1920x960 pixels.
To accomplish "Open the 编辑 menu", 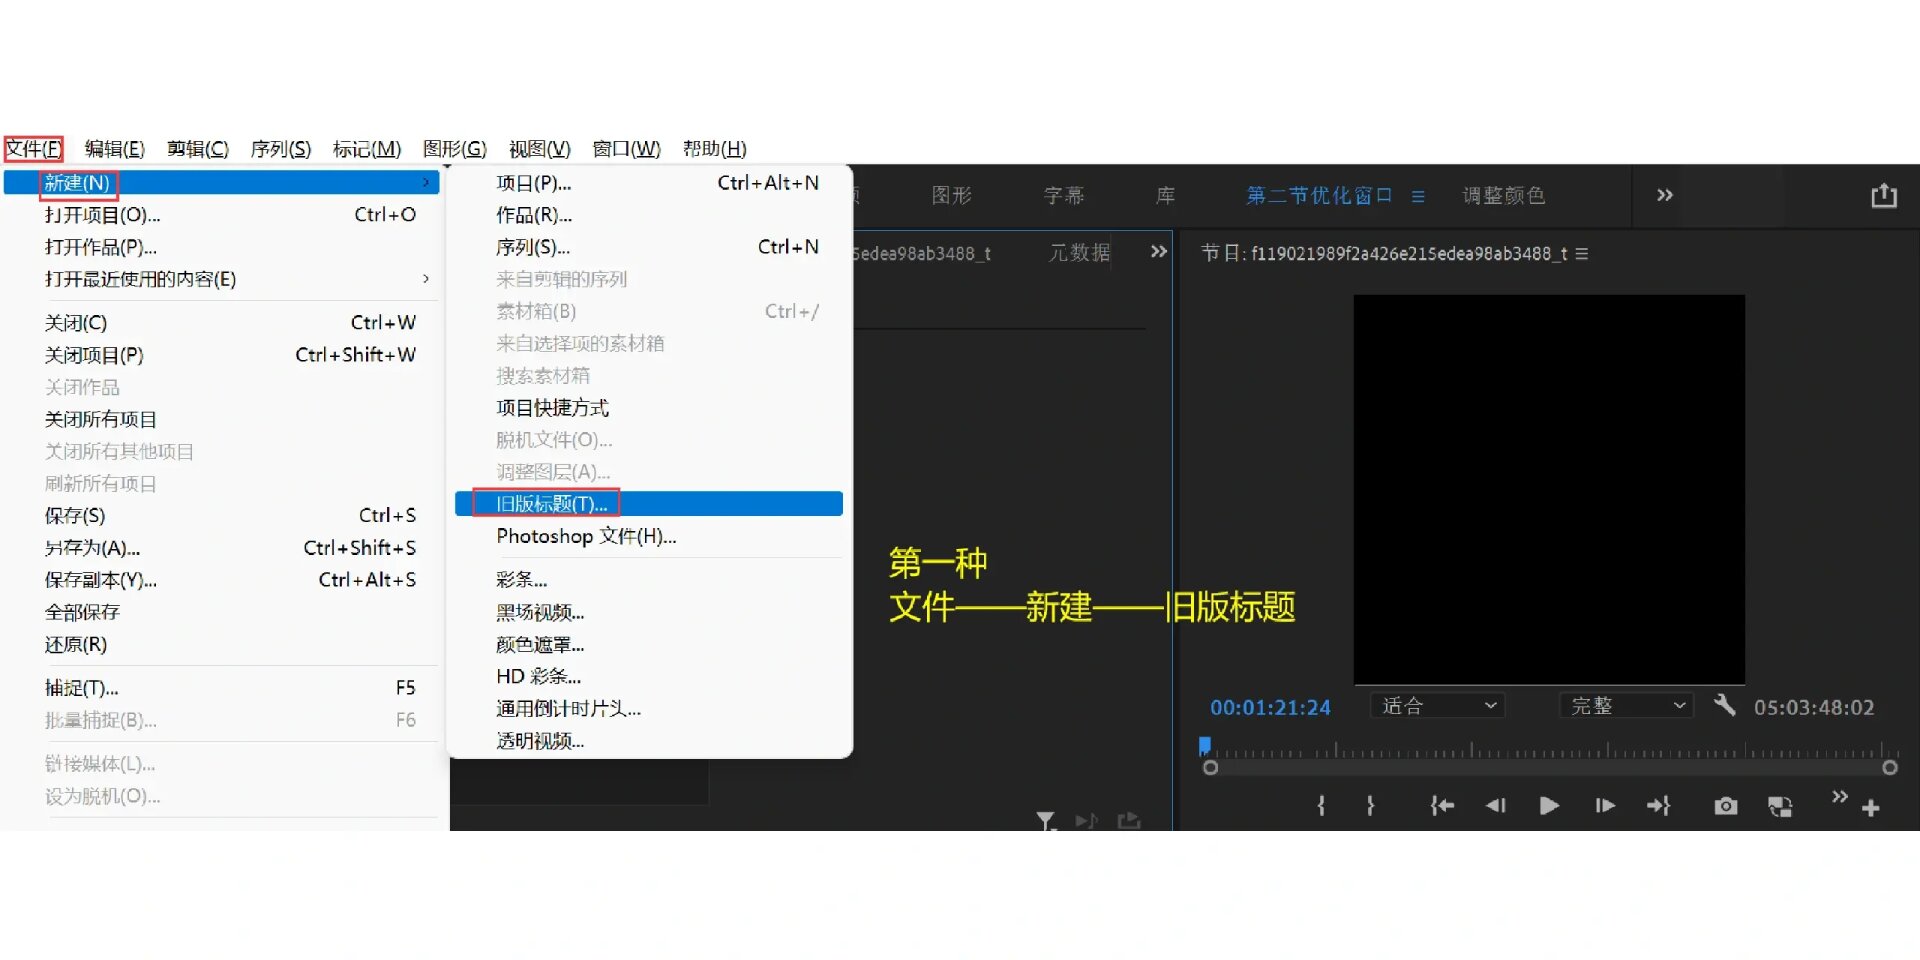I will click(x=114, y=148).
